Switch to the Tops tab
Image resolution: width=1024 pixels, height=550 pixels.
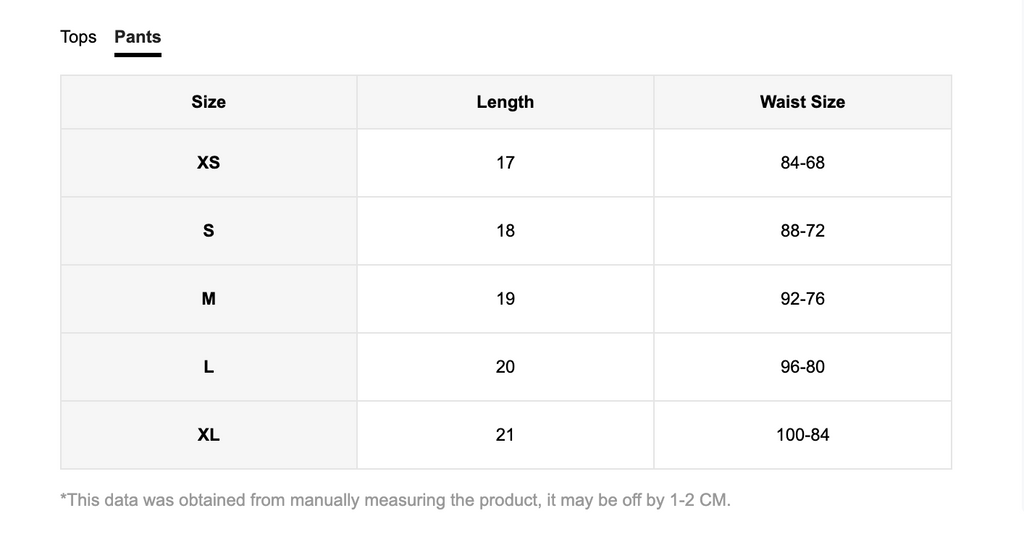78,37
